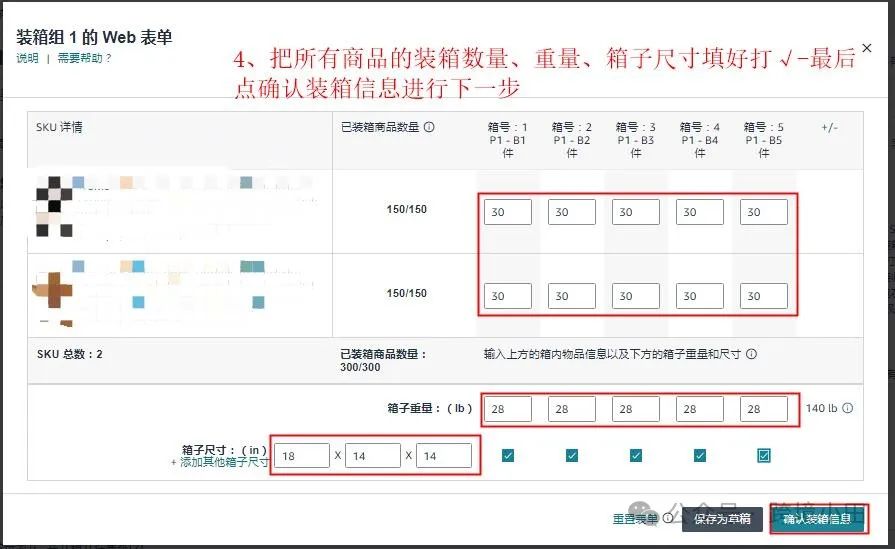
Task: Toggle checkbox under box 5 weight
Action: (764, 455)
